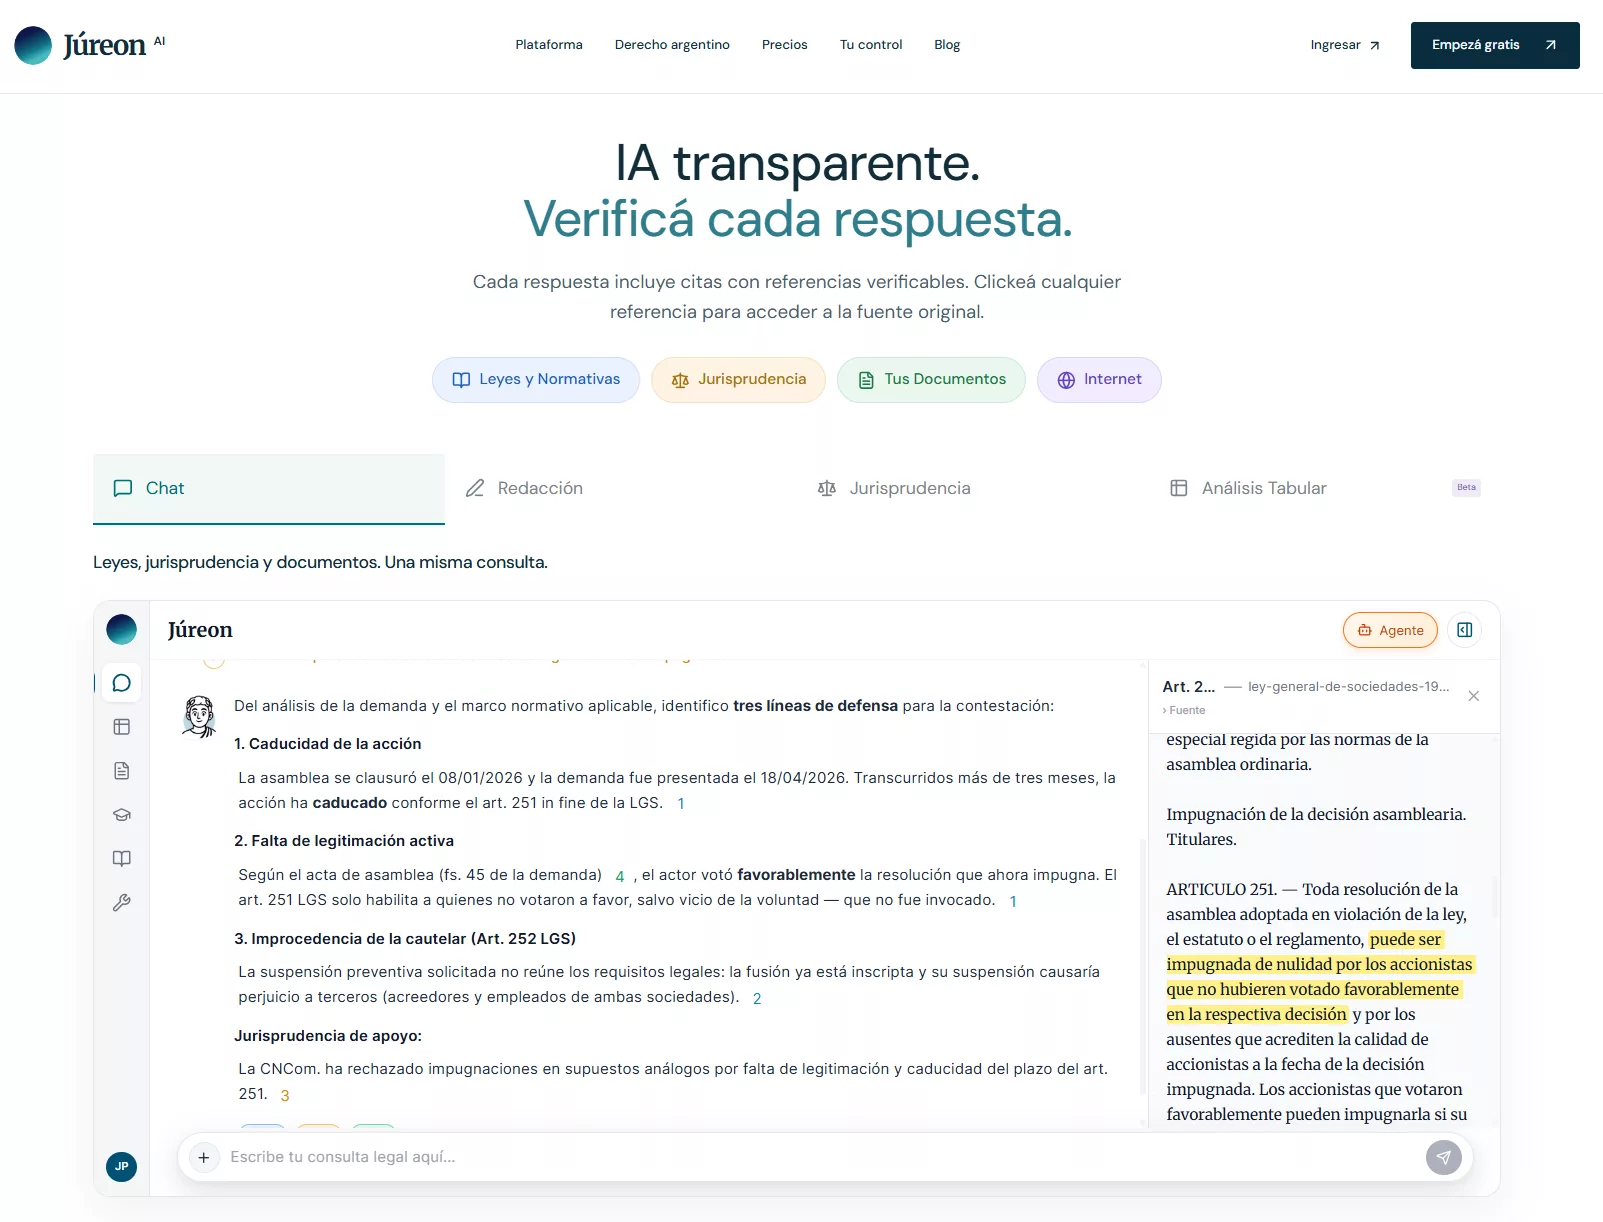Switch to the Chat tab
1603x1222 pixels.
269,488
